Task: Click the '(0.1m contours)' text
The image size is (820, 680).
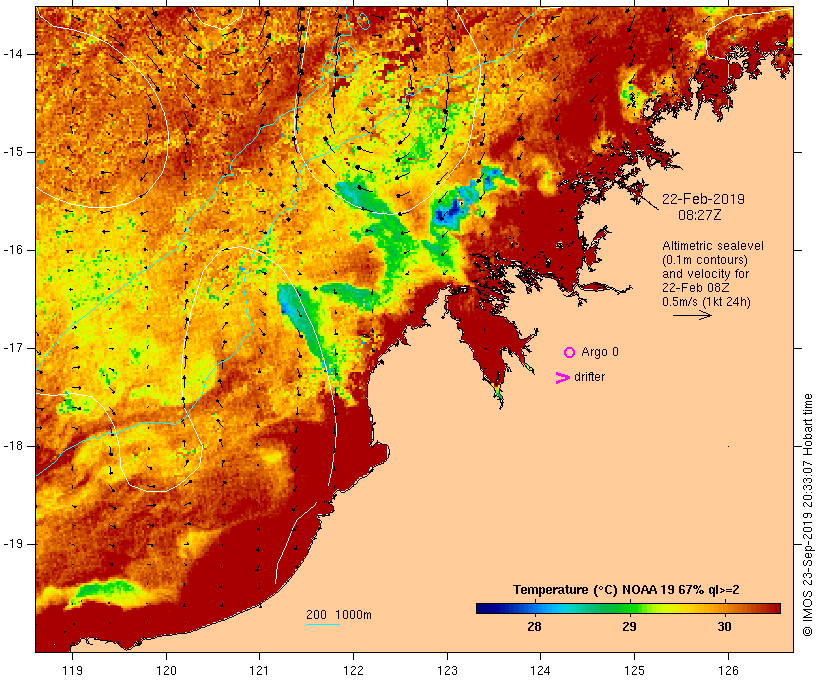Action: tap(705, 260)
